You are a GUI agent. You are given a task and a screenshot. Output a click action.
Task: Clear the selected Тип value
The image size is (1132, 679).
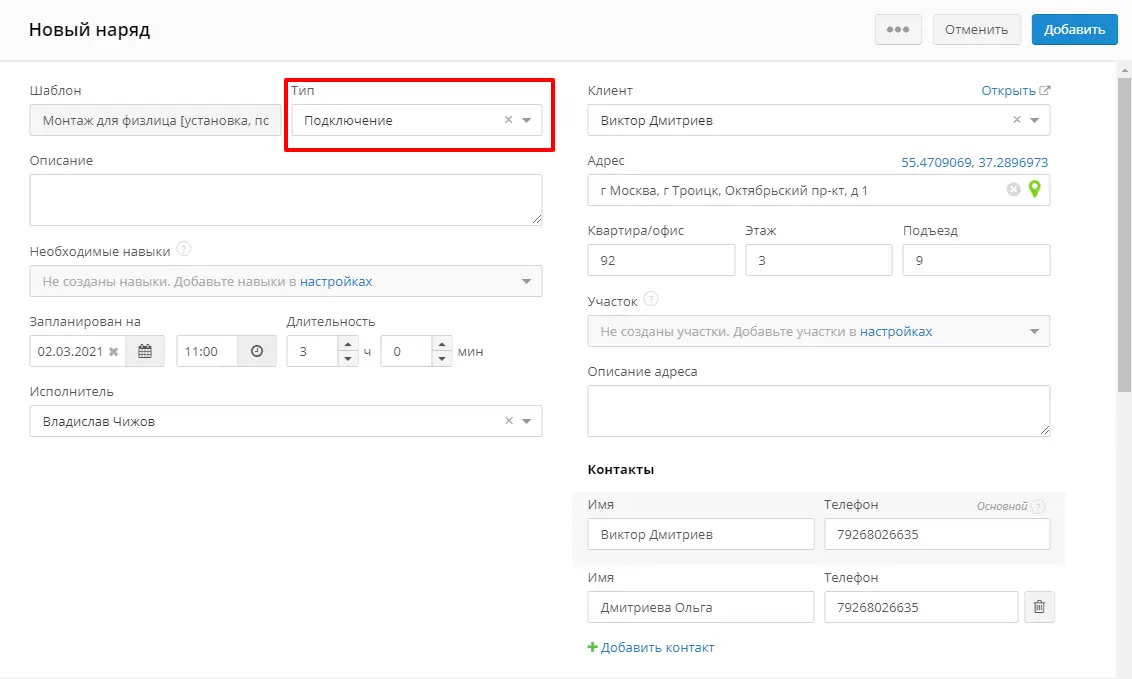point(508,120)
